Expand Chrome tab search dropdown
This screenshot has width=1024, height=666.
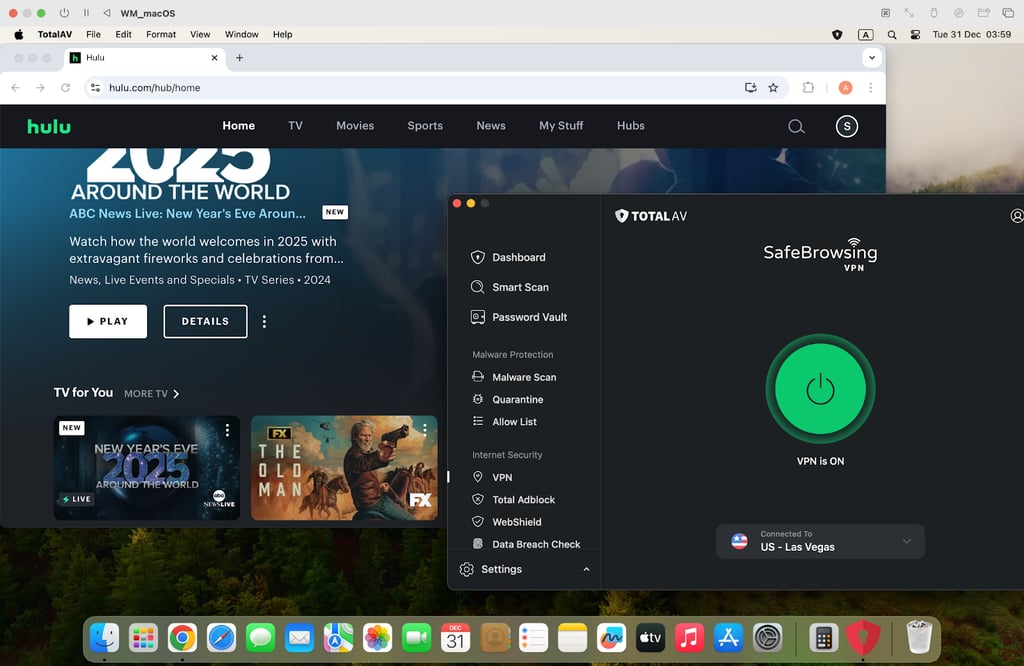tap(872, 57)
